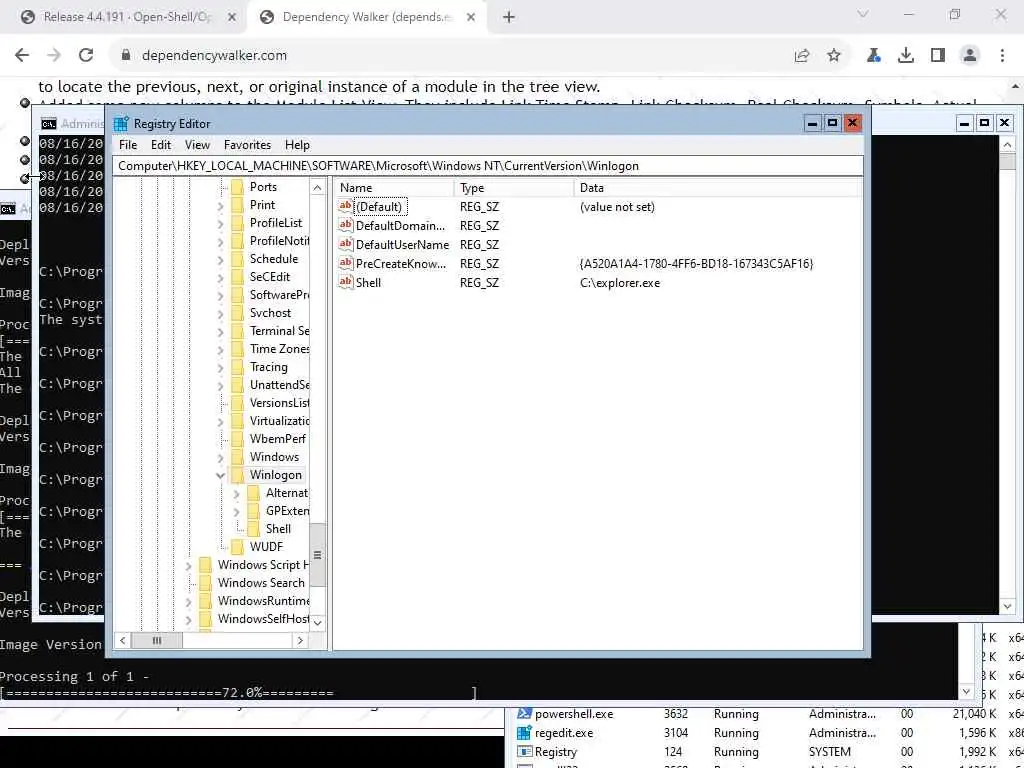Open the browser profile avatar
The image size is (1024, 768).
coord(970,56)
